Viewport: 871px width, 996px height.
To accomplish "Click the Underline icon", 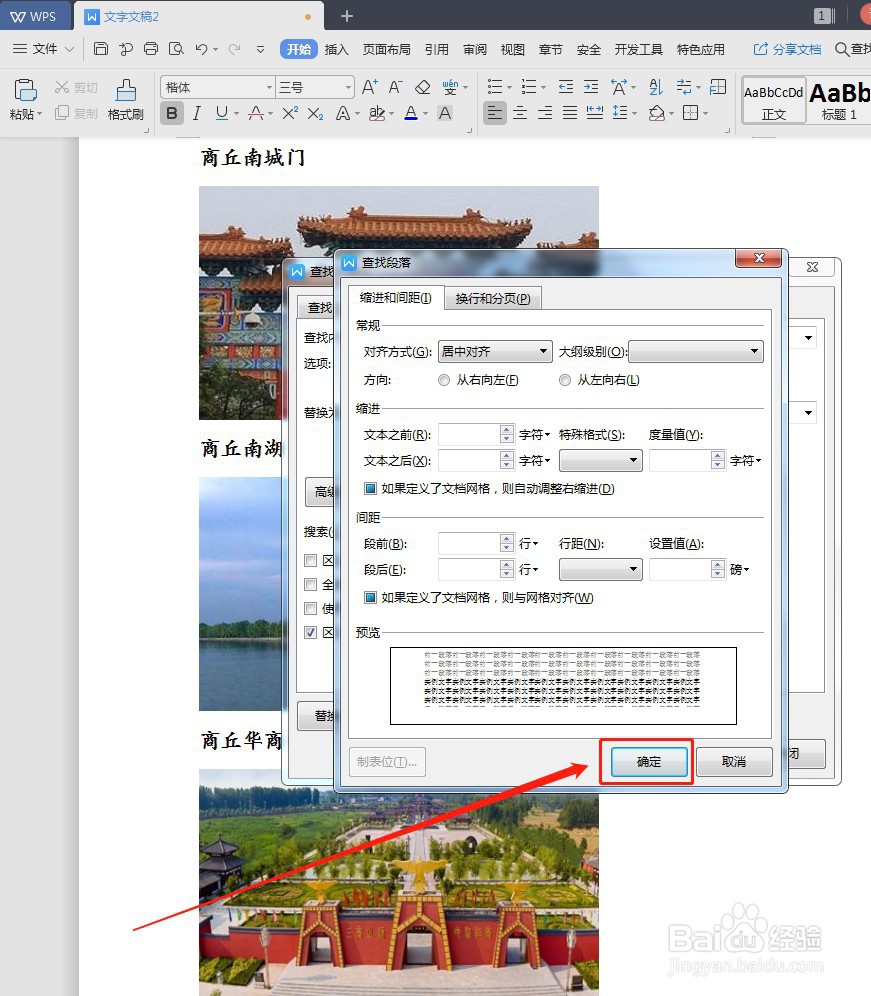I will click(222, 113).
